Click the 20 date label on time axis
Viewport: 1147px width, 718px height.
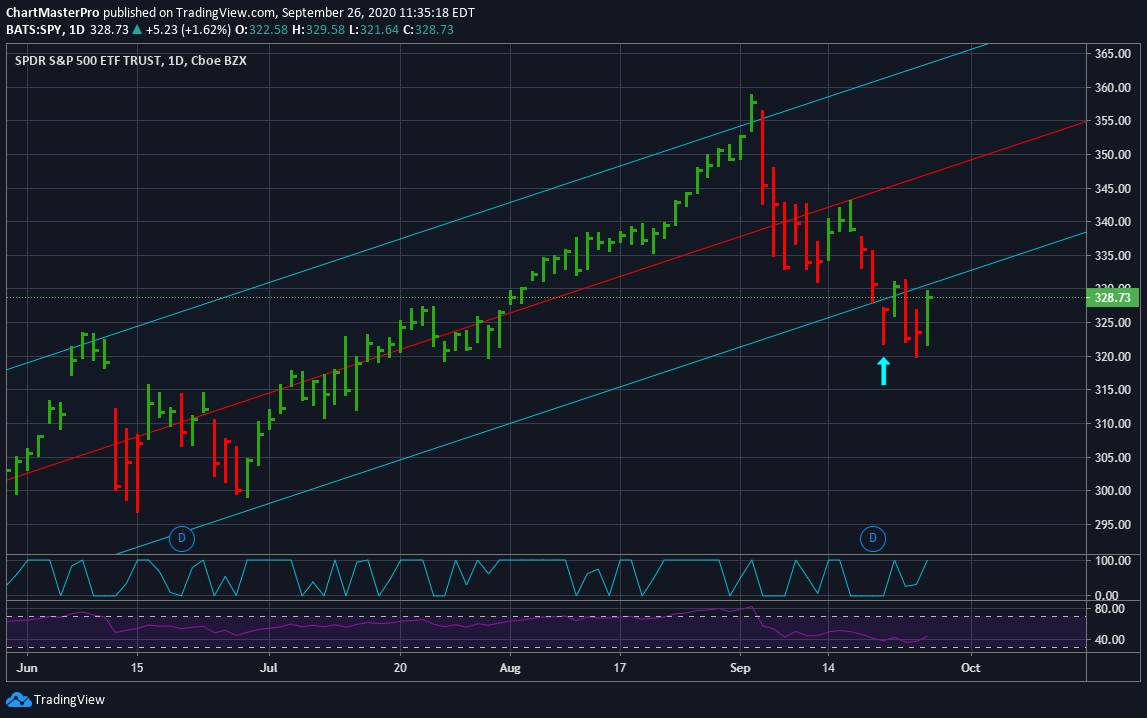pyautogui.click(x=399, y=668)
